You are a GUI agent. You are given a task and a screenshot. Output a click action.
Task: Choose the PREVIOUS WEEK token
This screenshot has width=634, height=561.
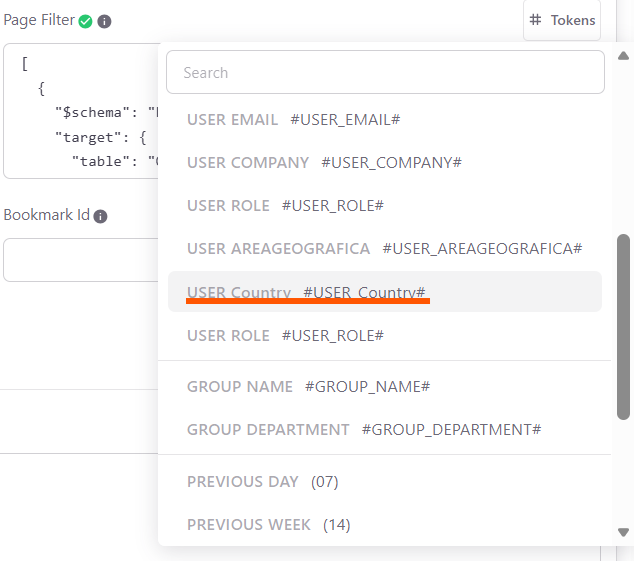(x=268, y=525)
